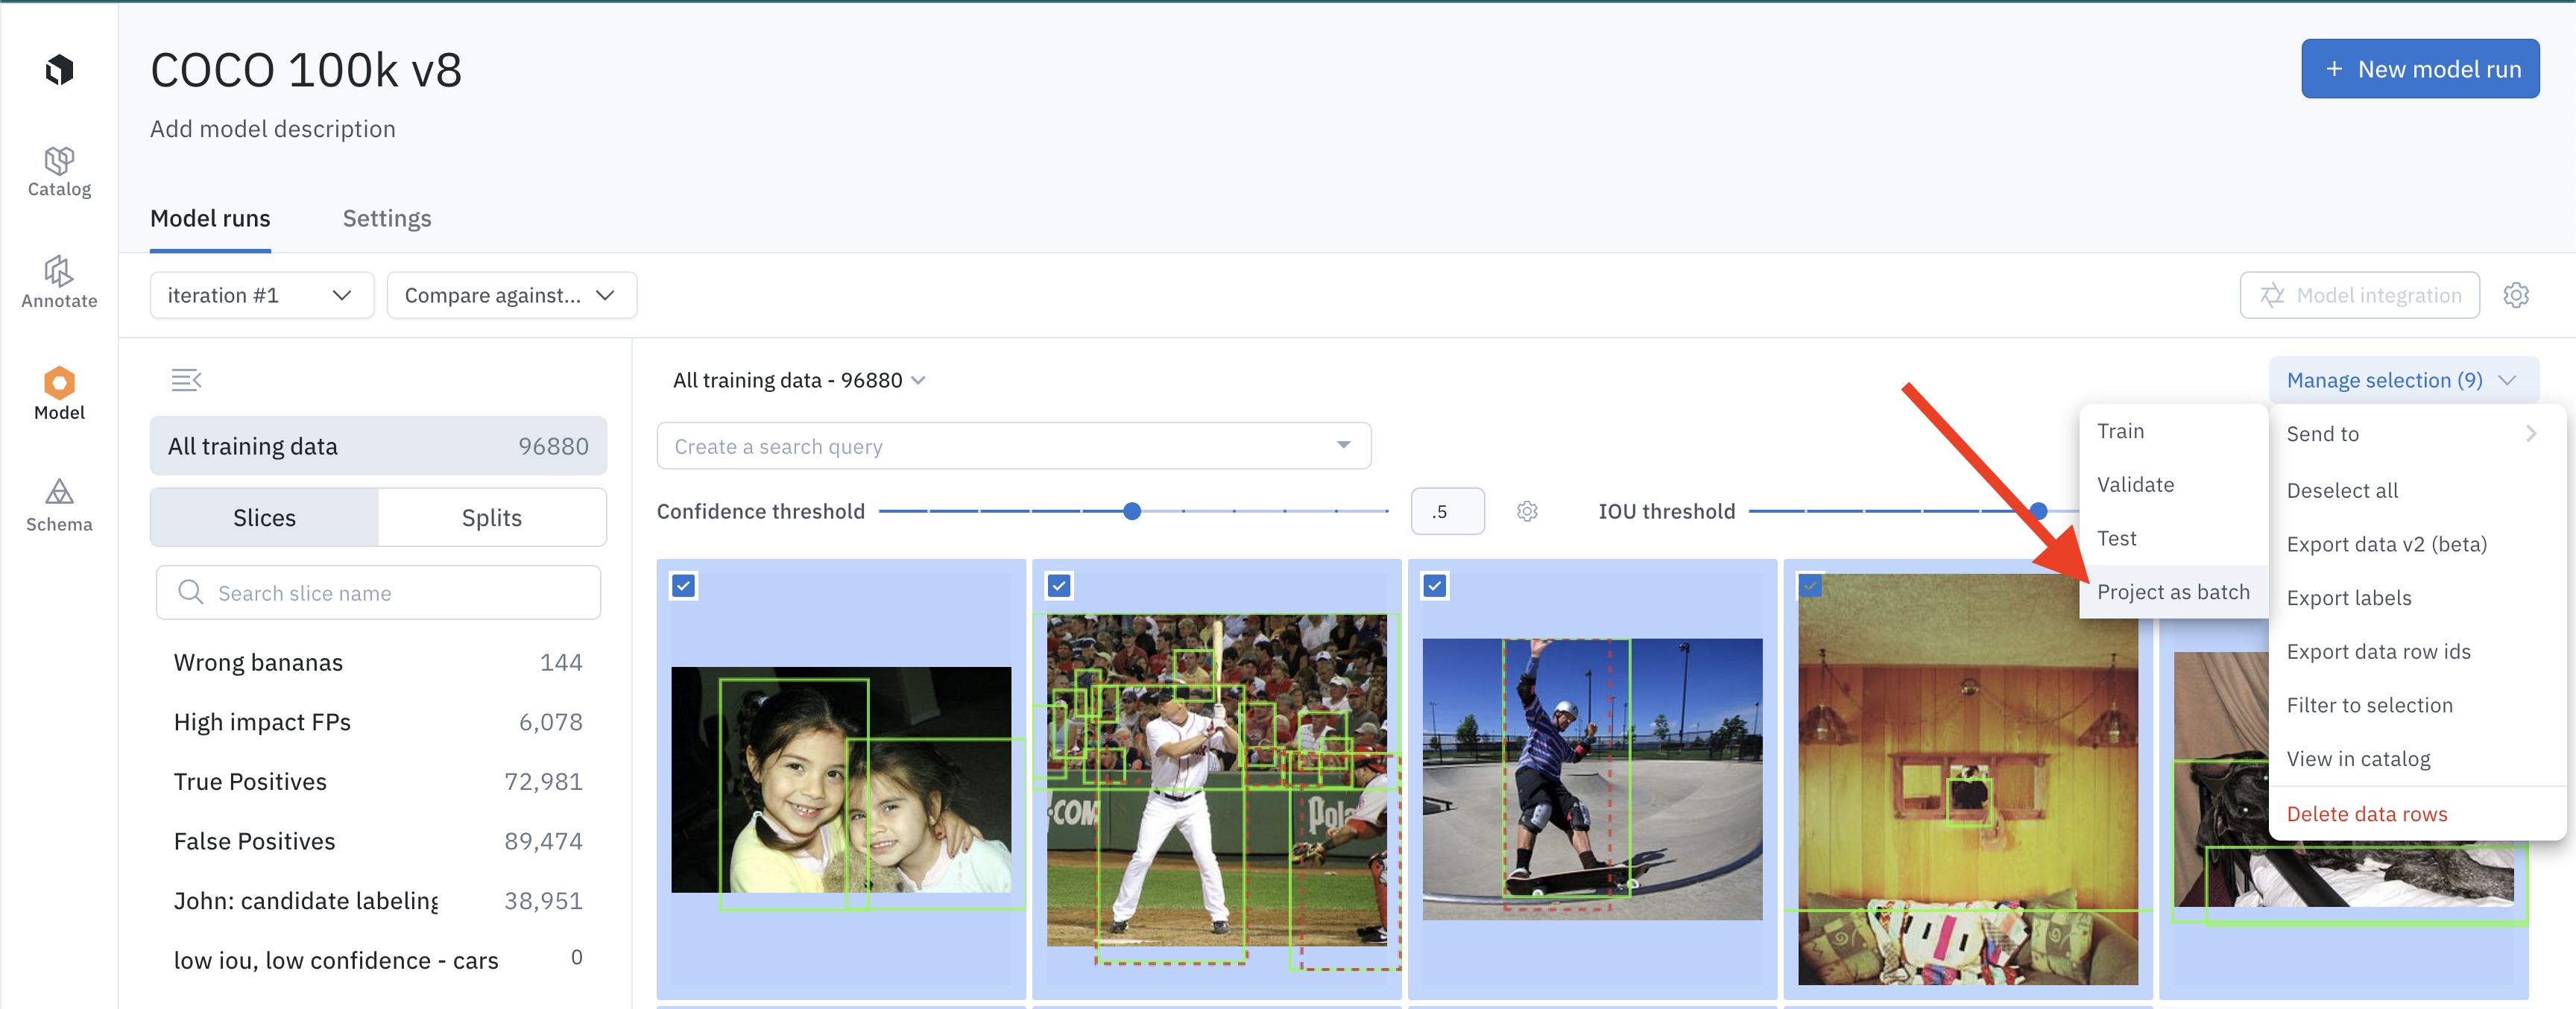Click the Labelbox logo icon
Viewport: 2576px width, 1009px height.
[x=59, y=69]
